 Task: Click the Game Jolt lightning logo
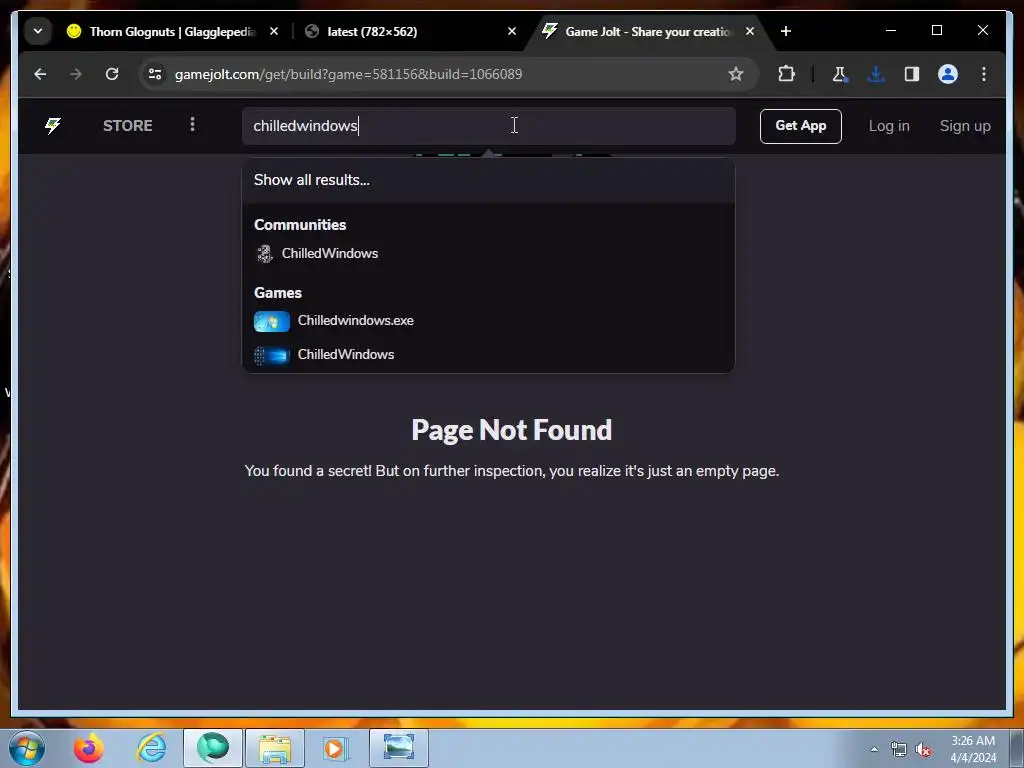53,125
